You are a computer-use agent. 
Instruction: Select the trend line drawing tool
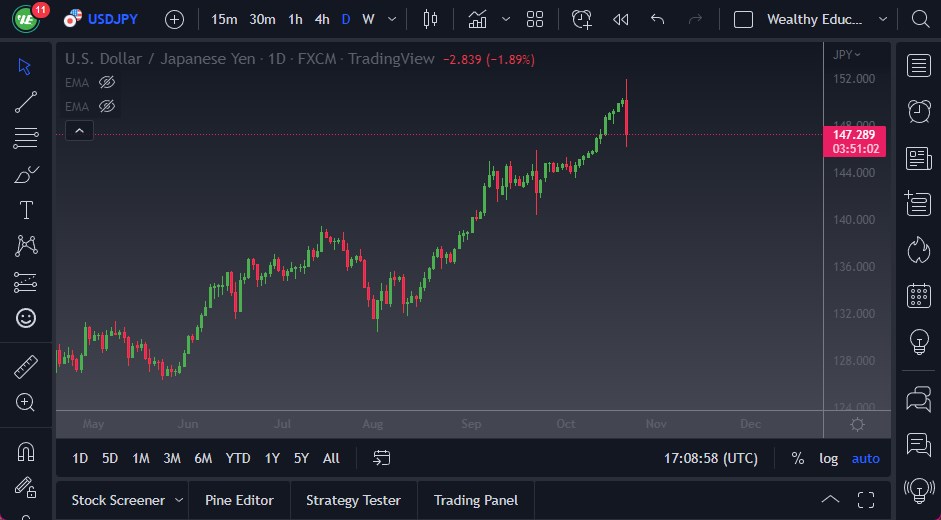pos(26,101)
